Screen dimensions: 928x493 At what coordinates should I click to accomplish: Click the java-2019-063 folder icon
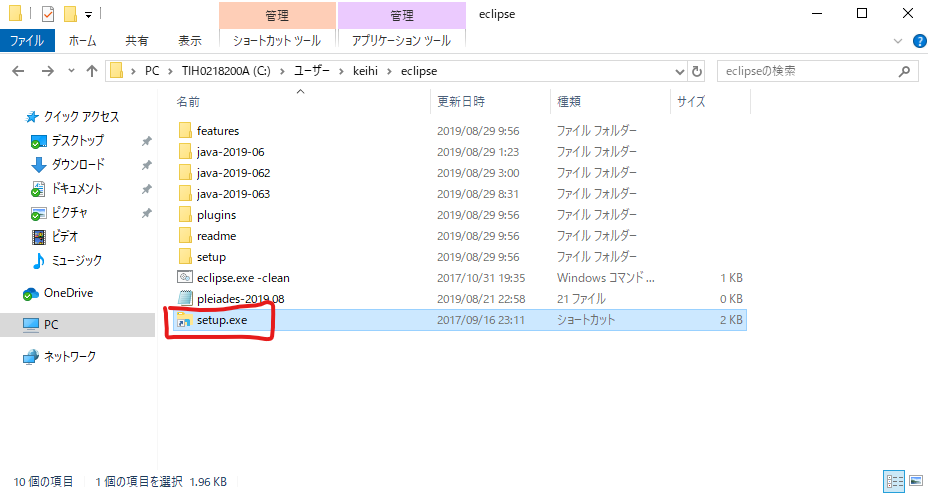click(x=185, y=194)
